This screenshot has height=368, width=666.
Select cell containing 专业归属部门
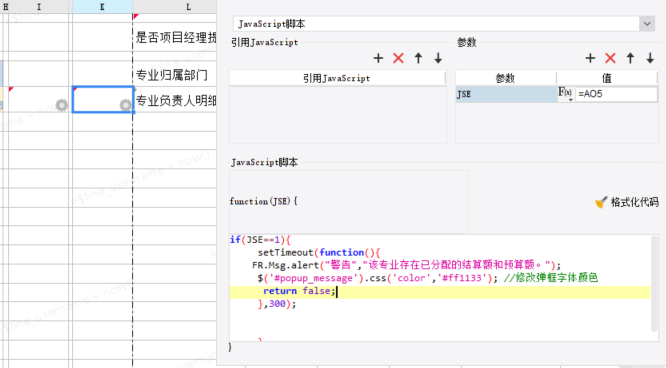(175, 73)
